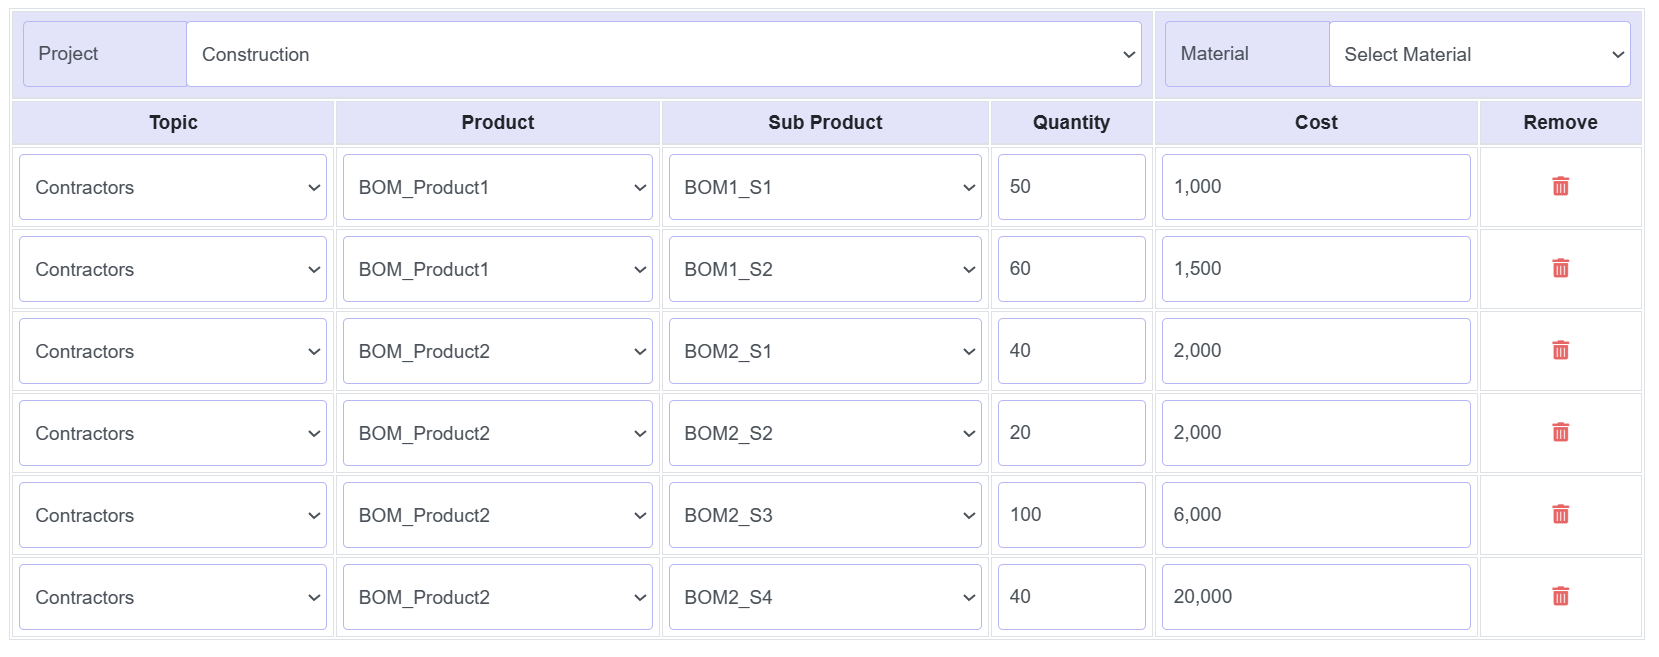The width and height of the screenshot is (1659, 657).
Task: Open the Project dropdown showing Construction
Action: [x=663, y=54]
